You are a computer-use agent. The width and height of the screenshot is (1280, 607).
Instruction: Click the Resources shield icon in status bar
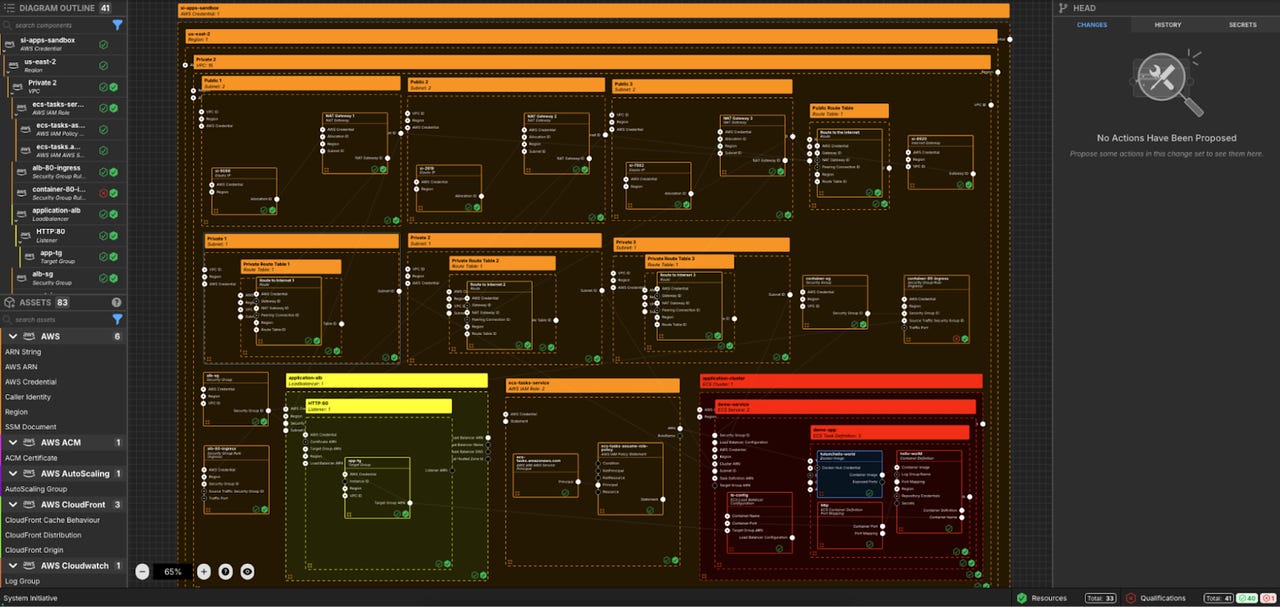[x=1021, y=598]
